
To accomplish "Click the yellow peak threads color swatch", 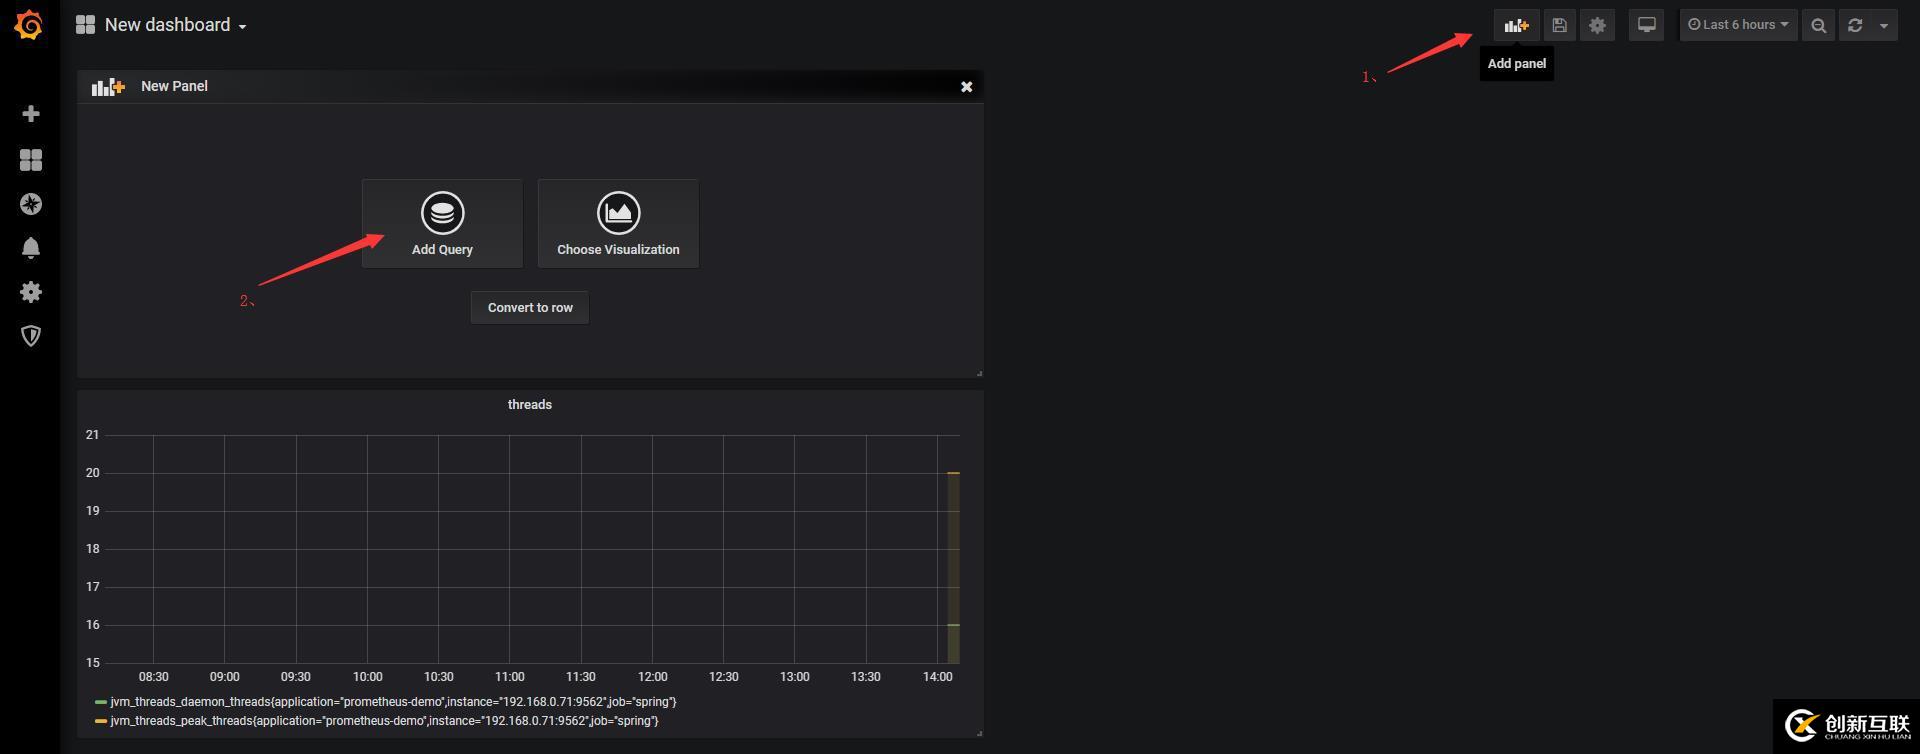I will 101,721.
